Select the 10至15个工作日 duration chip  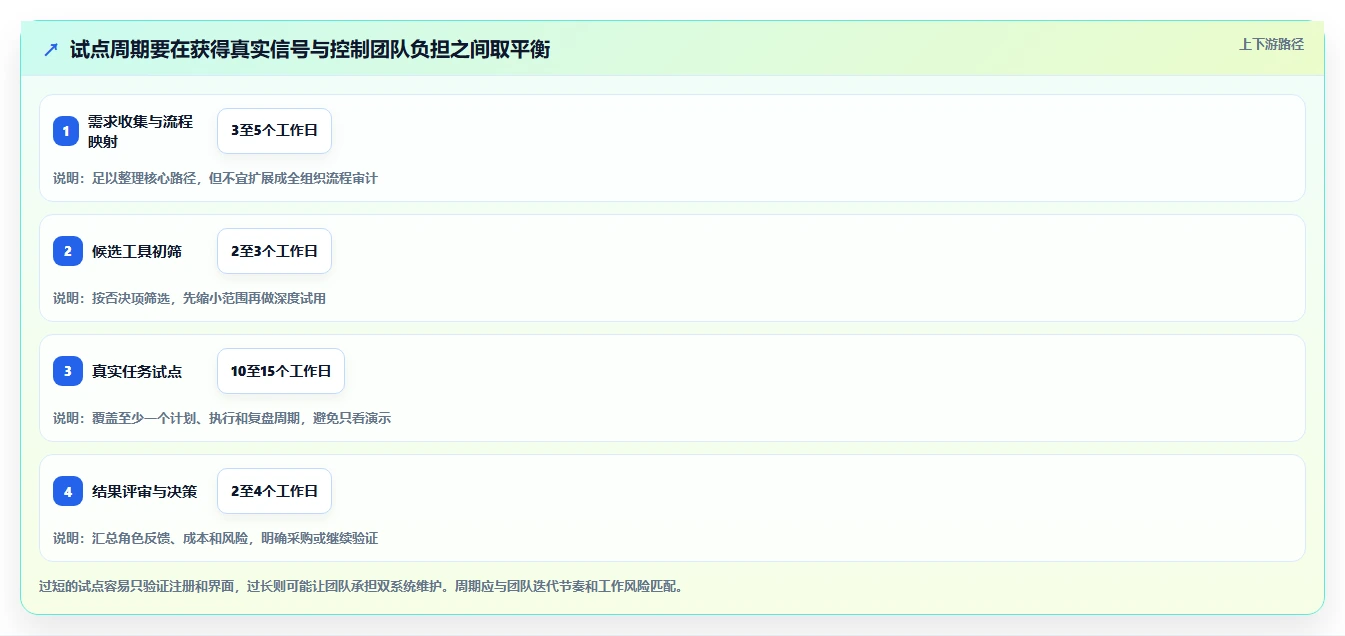(281, 371)
